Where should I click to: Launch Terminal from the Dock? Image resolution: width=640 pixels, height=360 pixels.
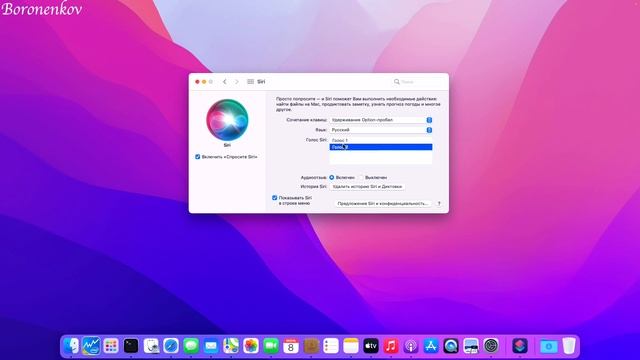coord(131,346)
